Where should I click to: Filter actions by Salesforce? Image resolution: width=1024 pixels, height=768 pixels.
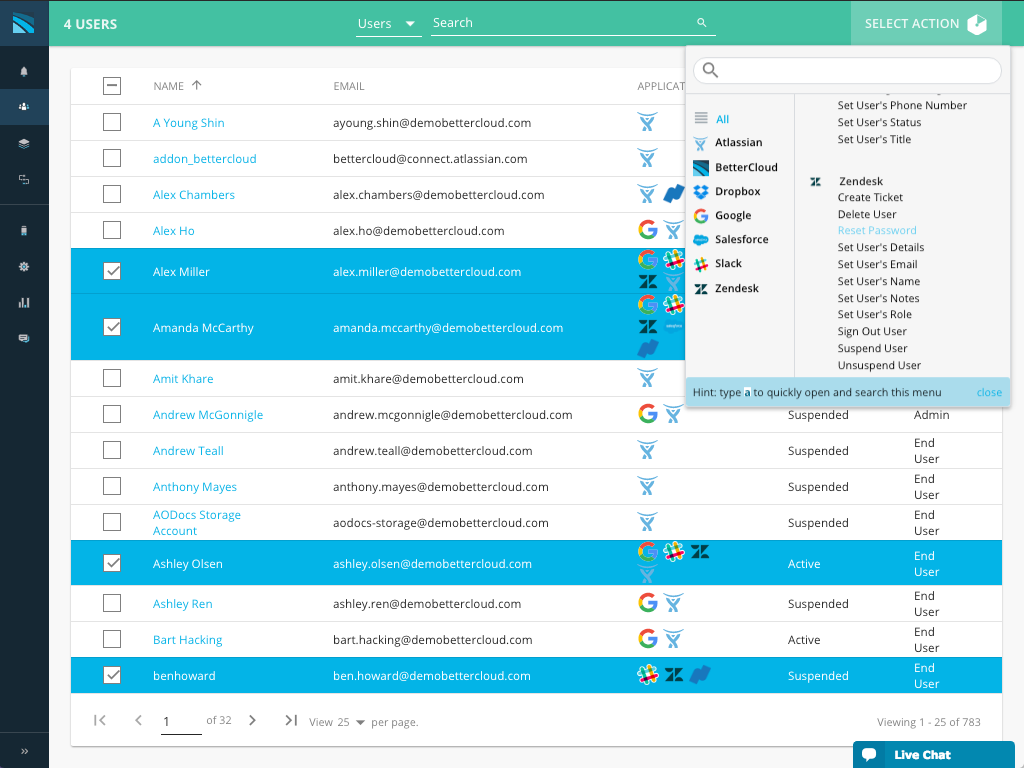(741, 240)
